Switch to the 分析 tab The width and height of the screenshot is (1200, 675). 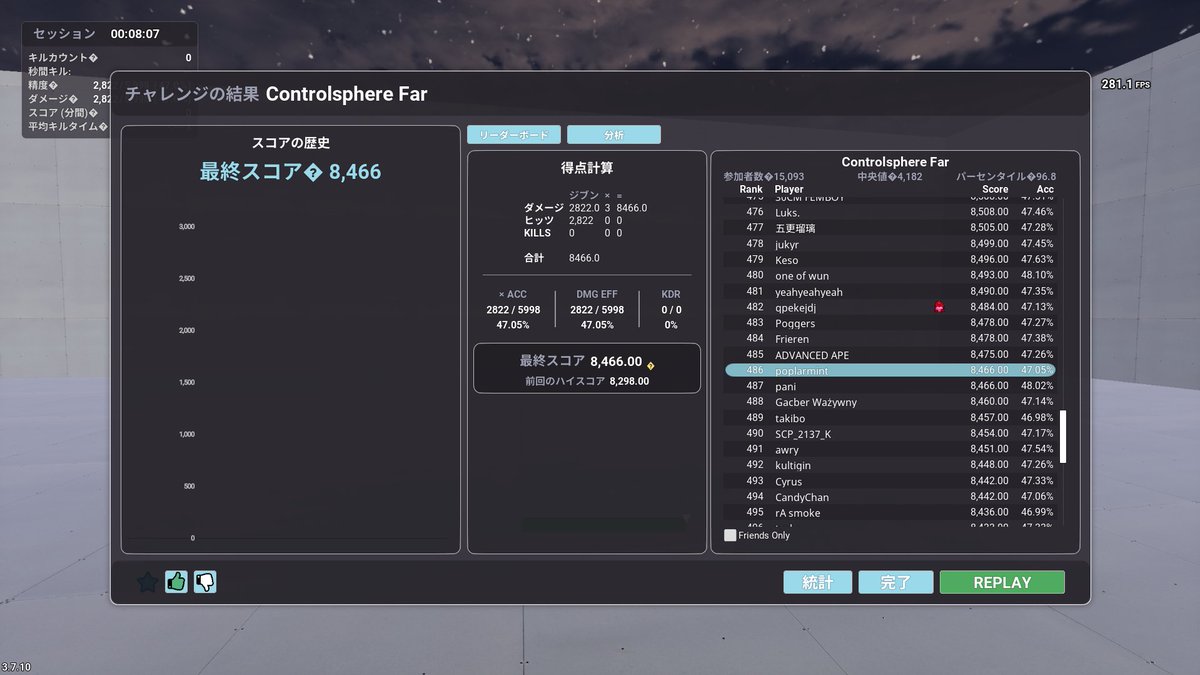[x=614, y=134]
